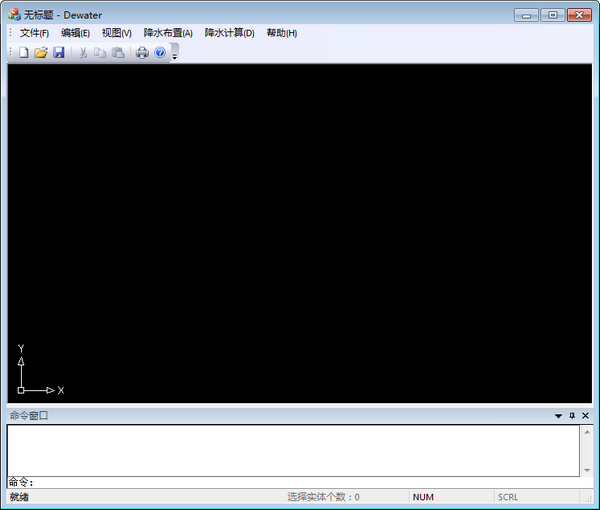
Task: Open the 降水布置(A) menu
Action: click(x=168, y=33)
